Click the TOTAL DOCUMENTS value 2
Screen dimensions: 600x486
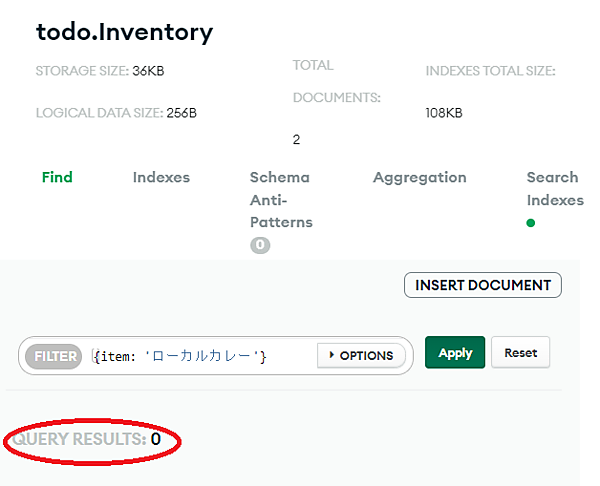(x=297, y=139)
